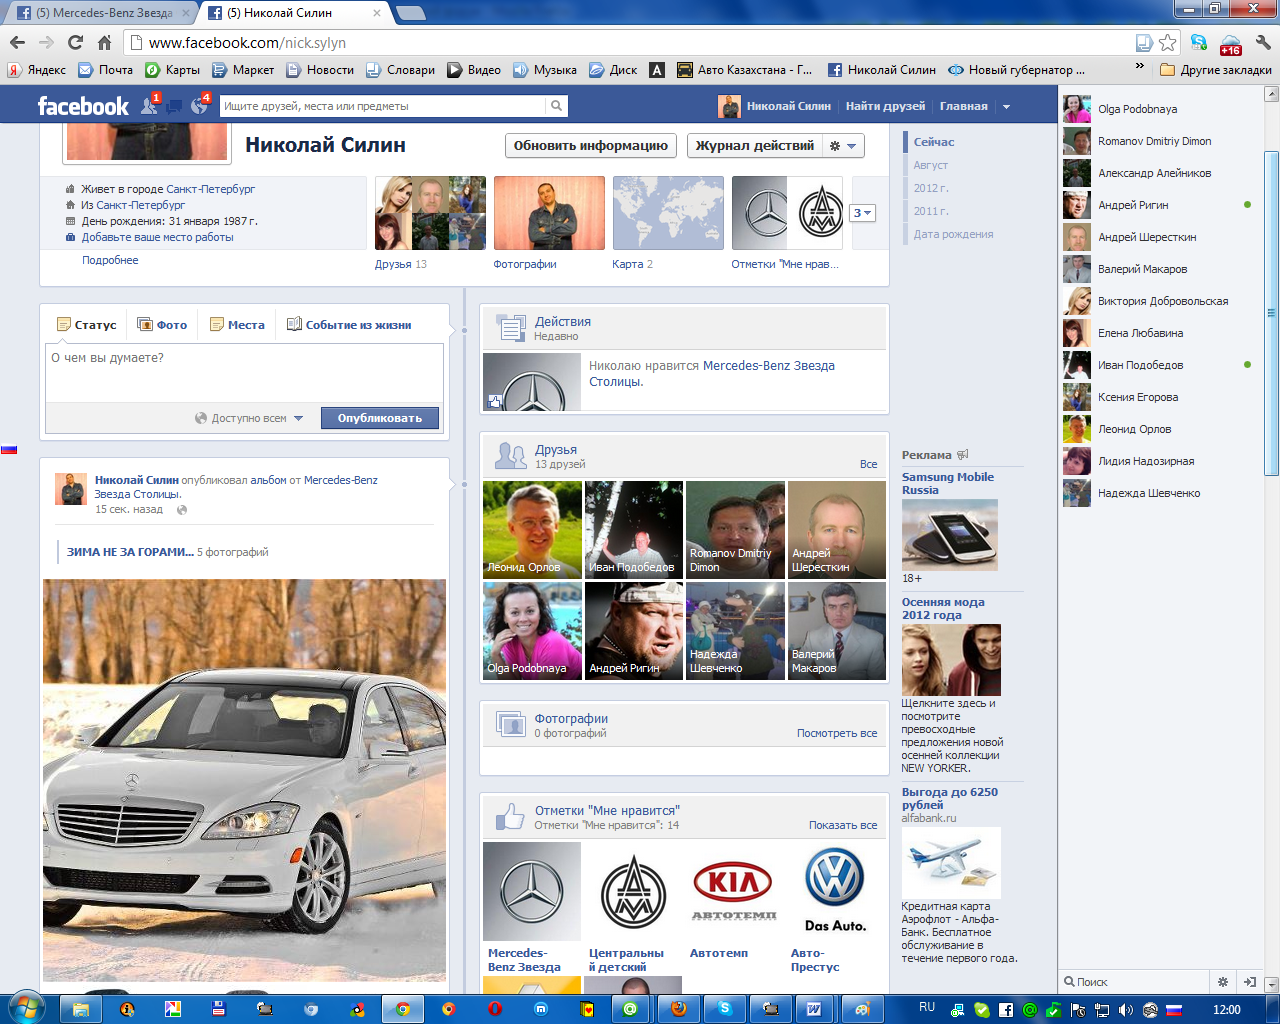Click browser address bar
This screenshot has width=1280, height=1024.
click(x=640, y=42)
